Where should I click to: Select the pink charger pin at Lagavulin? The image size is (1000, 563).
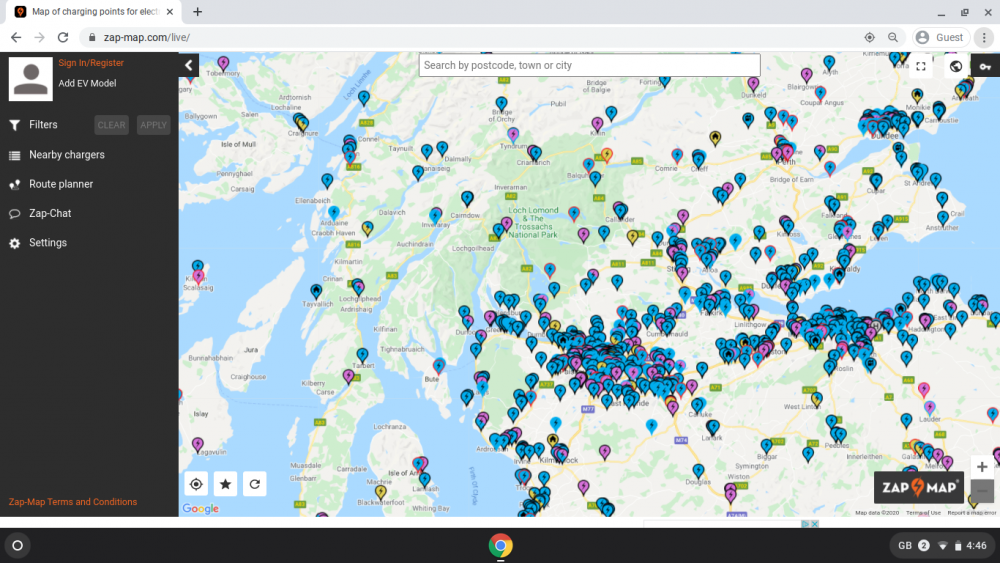198,444
